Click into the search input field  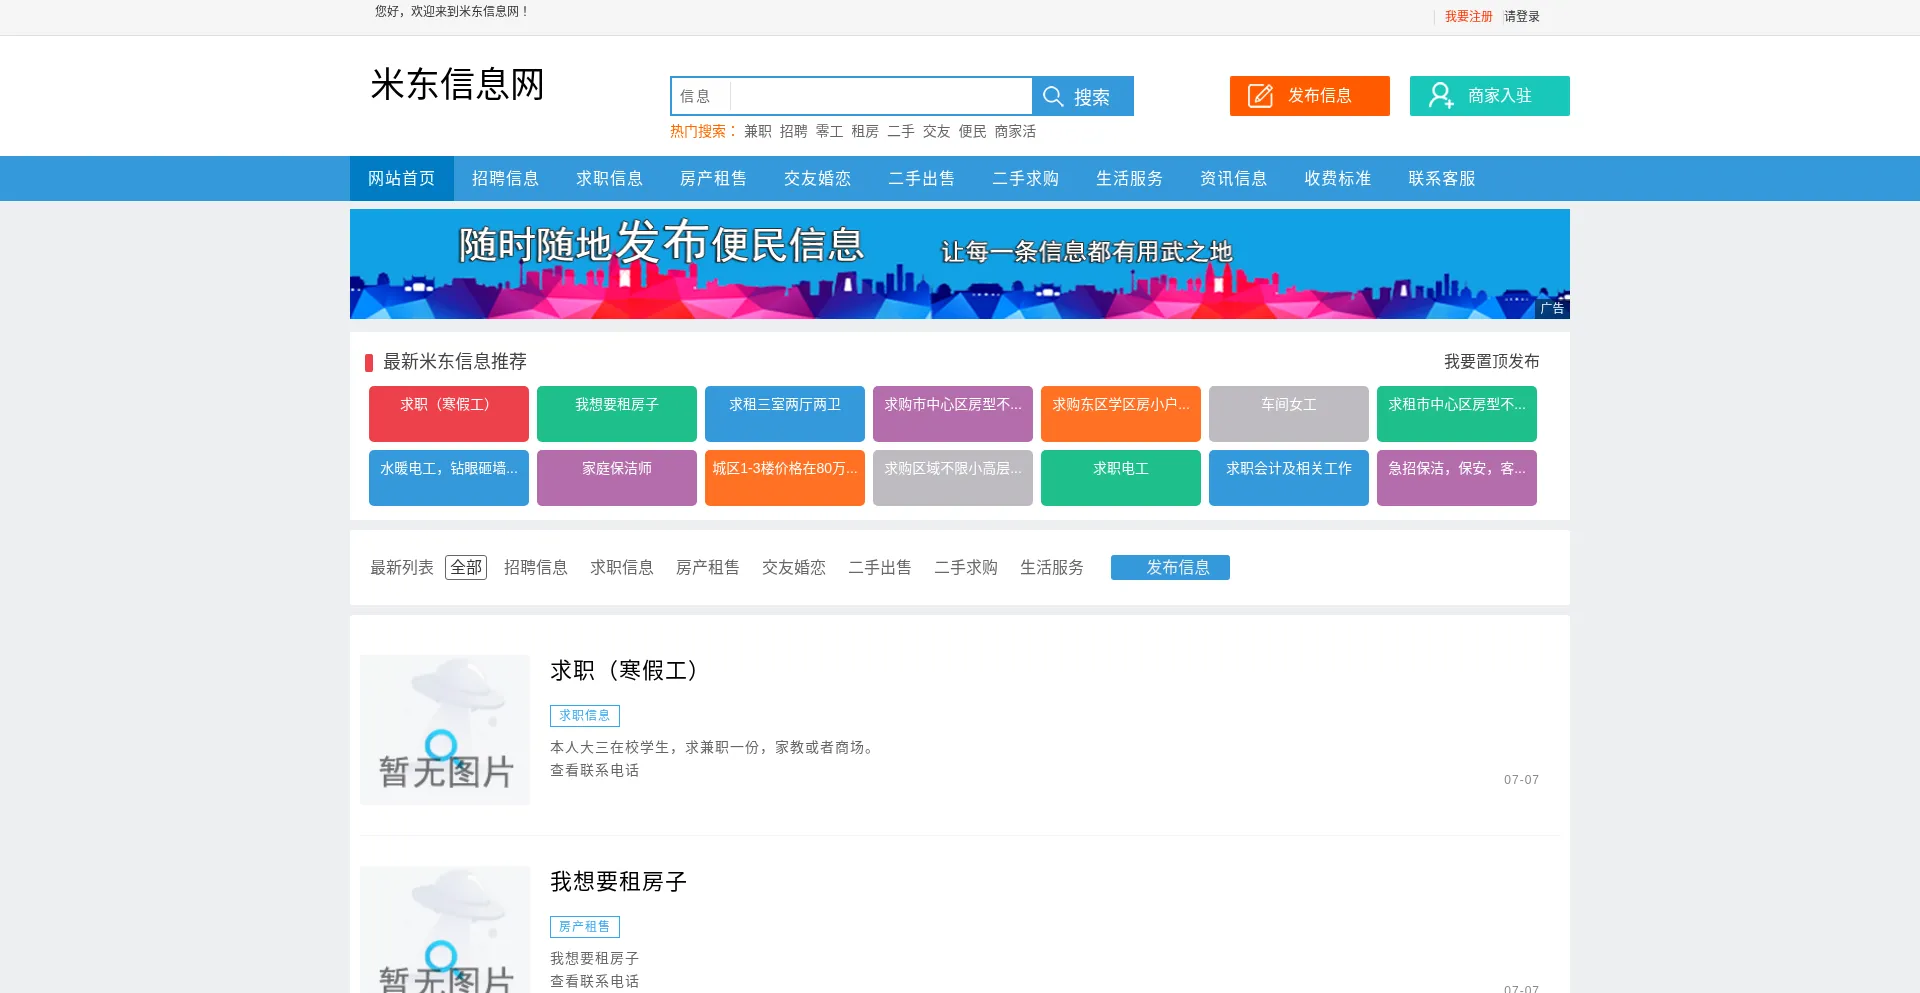click(x=880, y=96)
